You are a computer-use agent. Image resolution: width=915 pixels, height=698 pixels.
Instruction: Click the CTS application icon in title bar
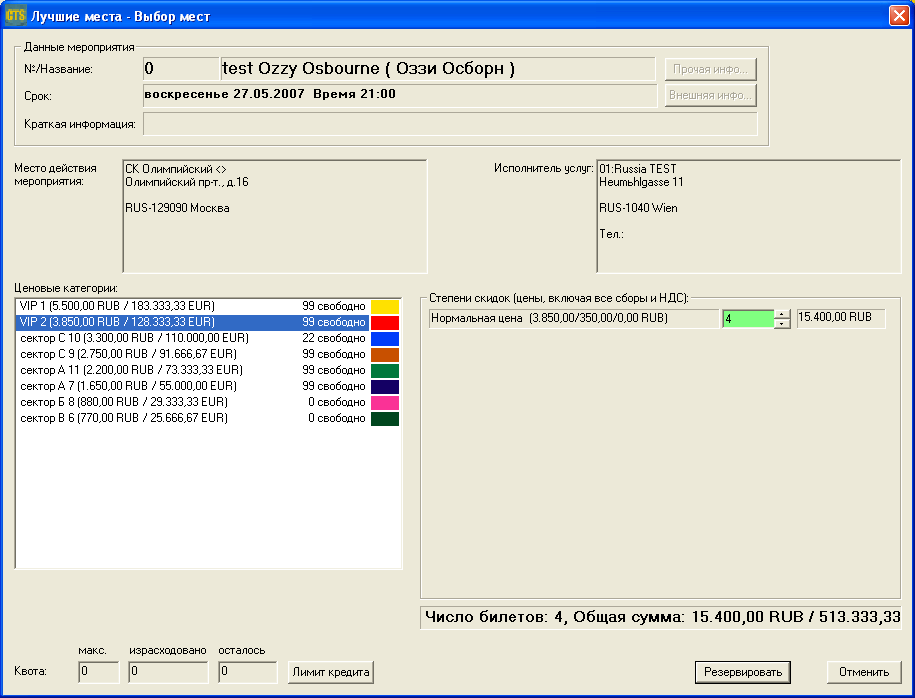point(15,15)
